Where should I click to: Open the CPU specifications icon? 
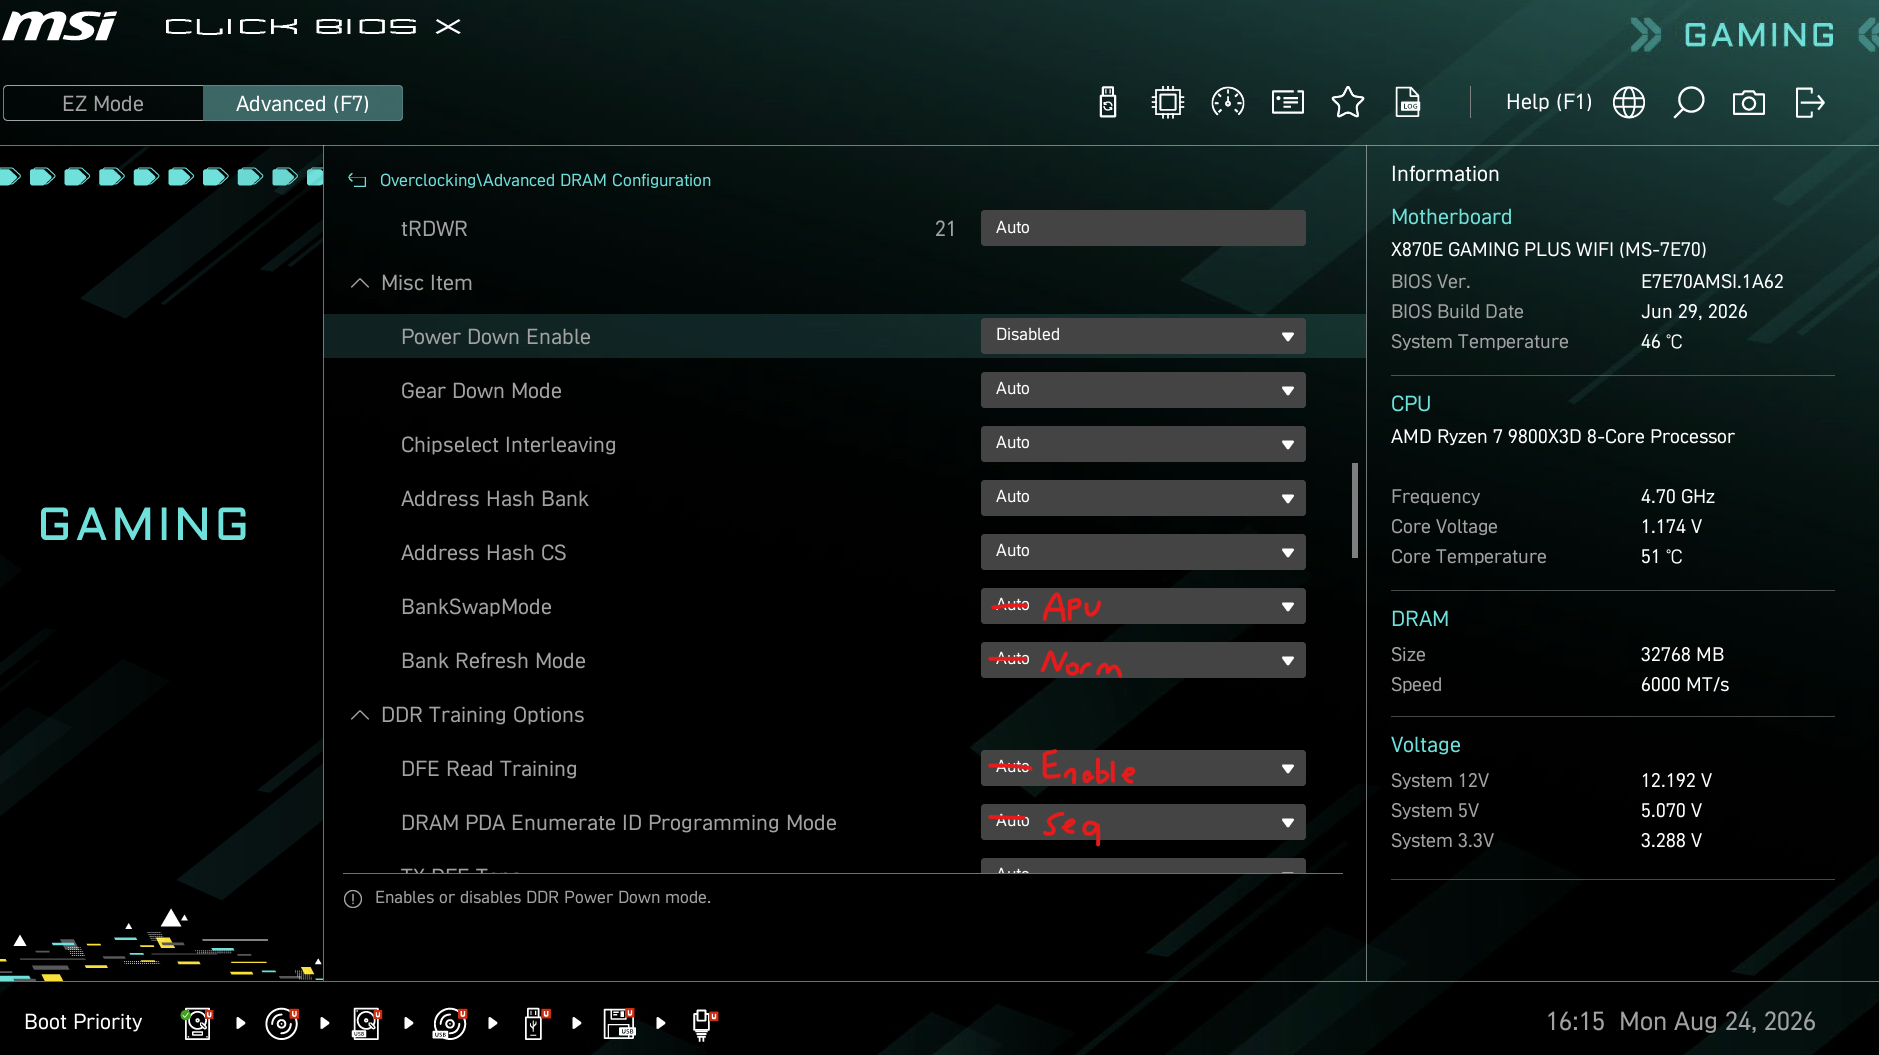[1168, 102]
